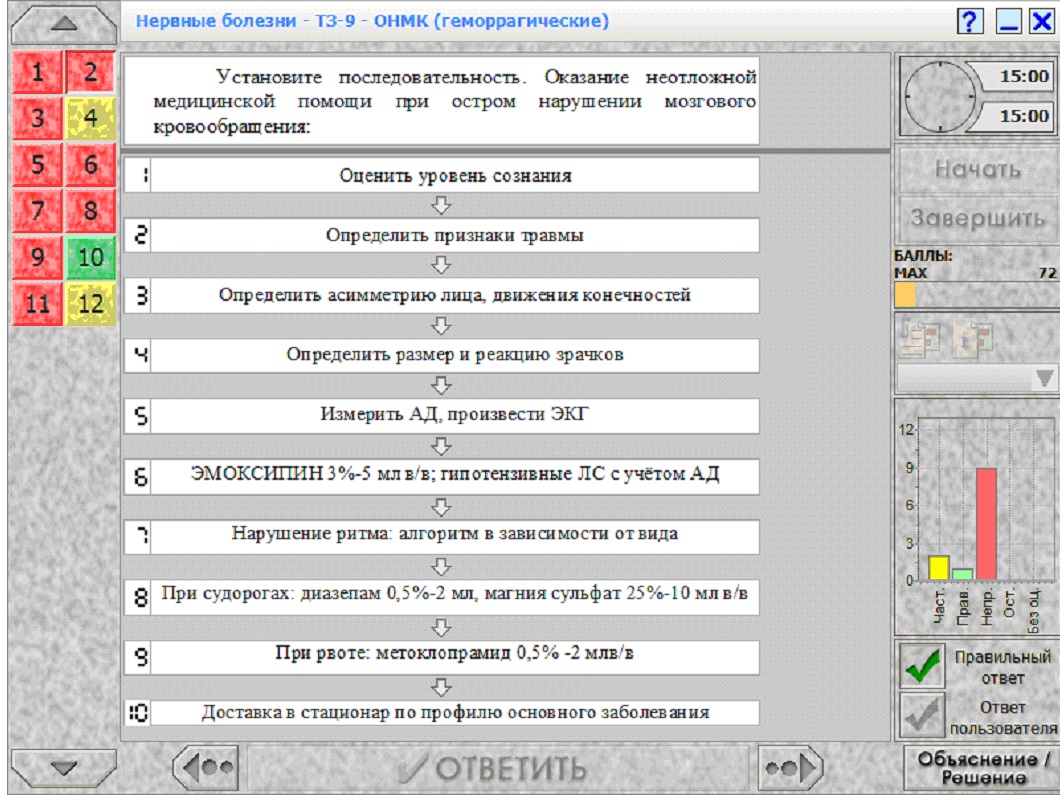Select step 'Нарушение ритма: алгоритм'
Image resolution: width=1060 pixels, height=795 pixels.
(441, 536)
